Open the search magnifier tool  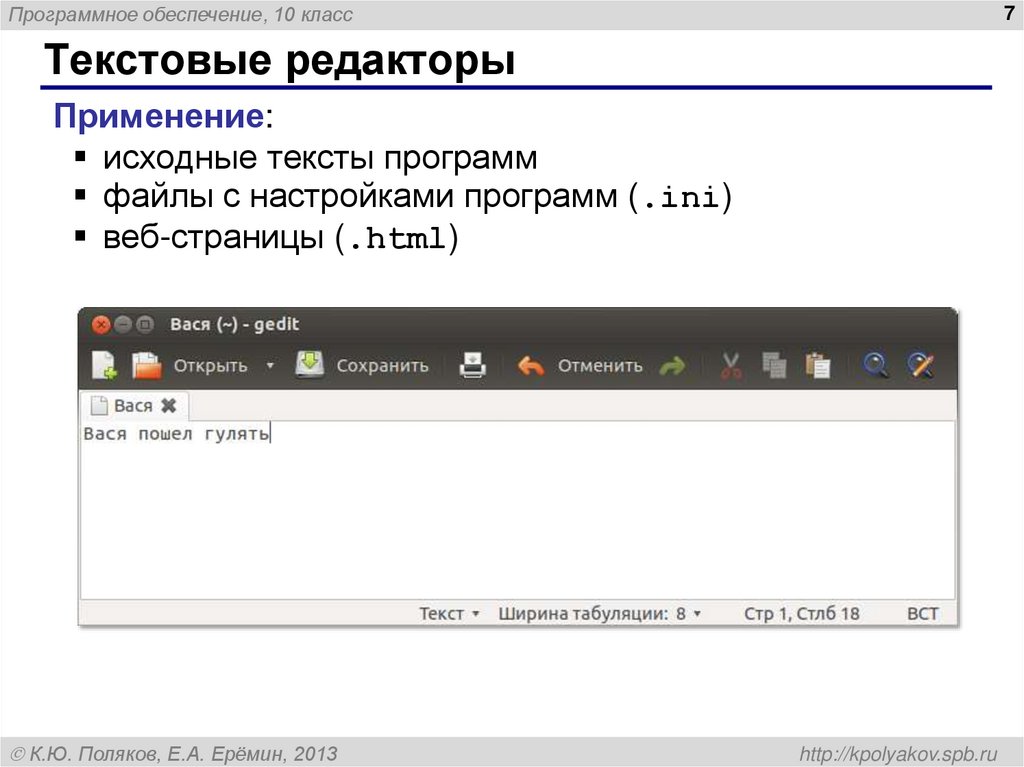[875, 366]
